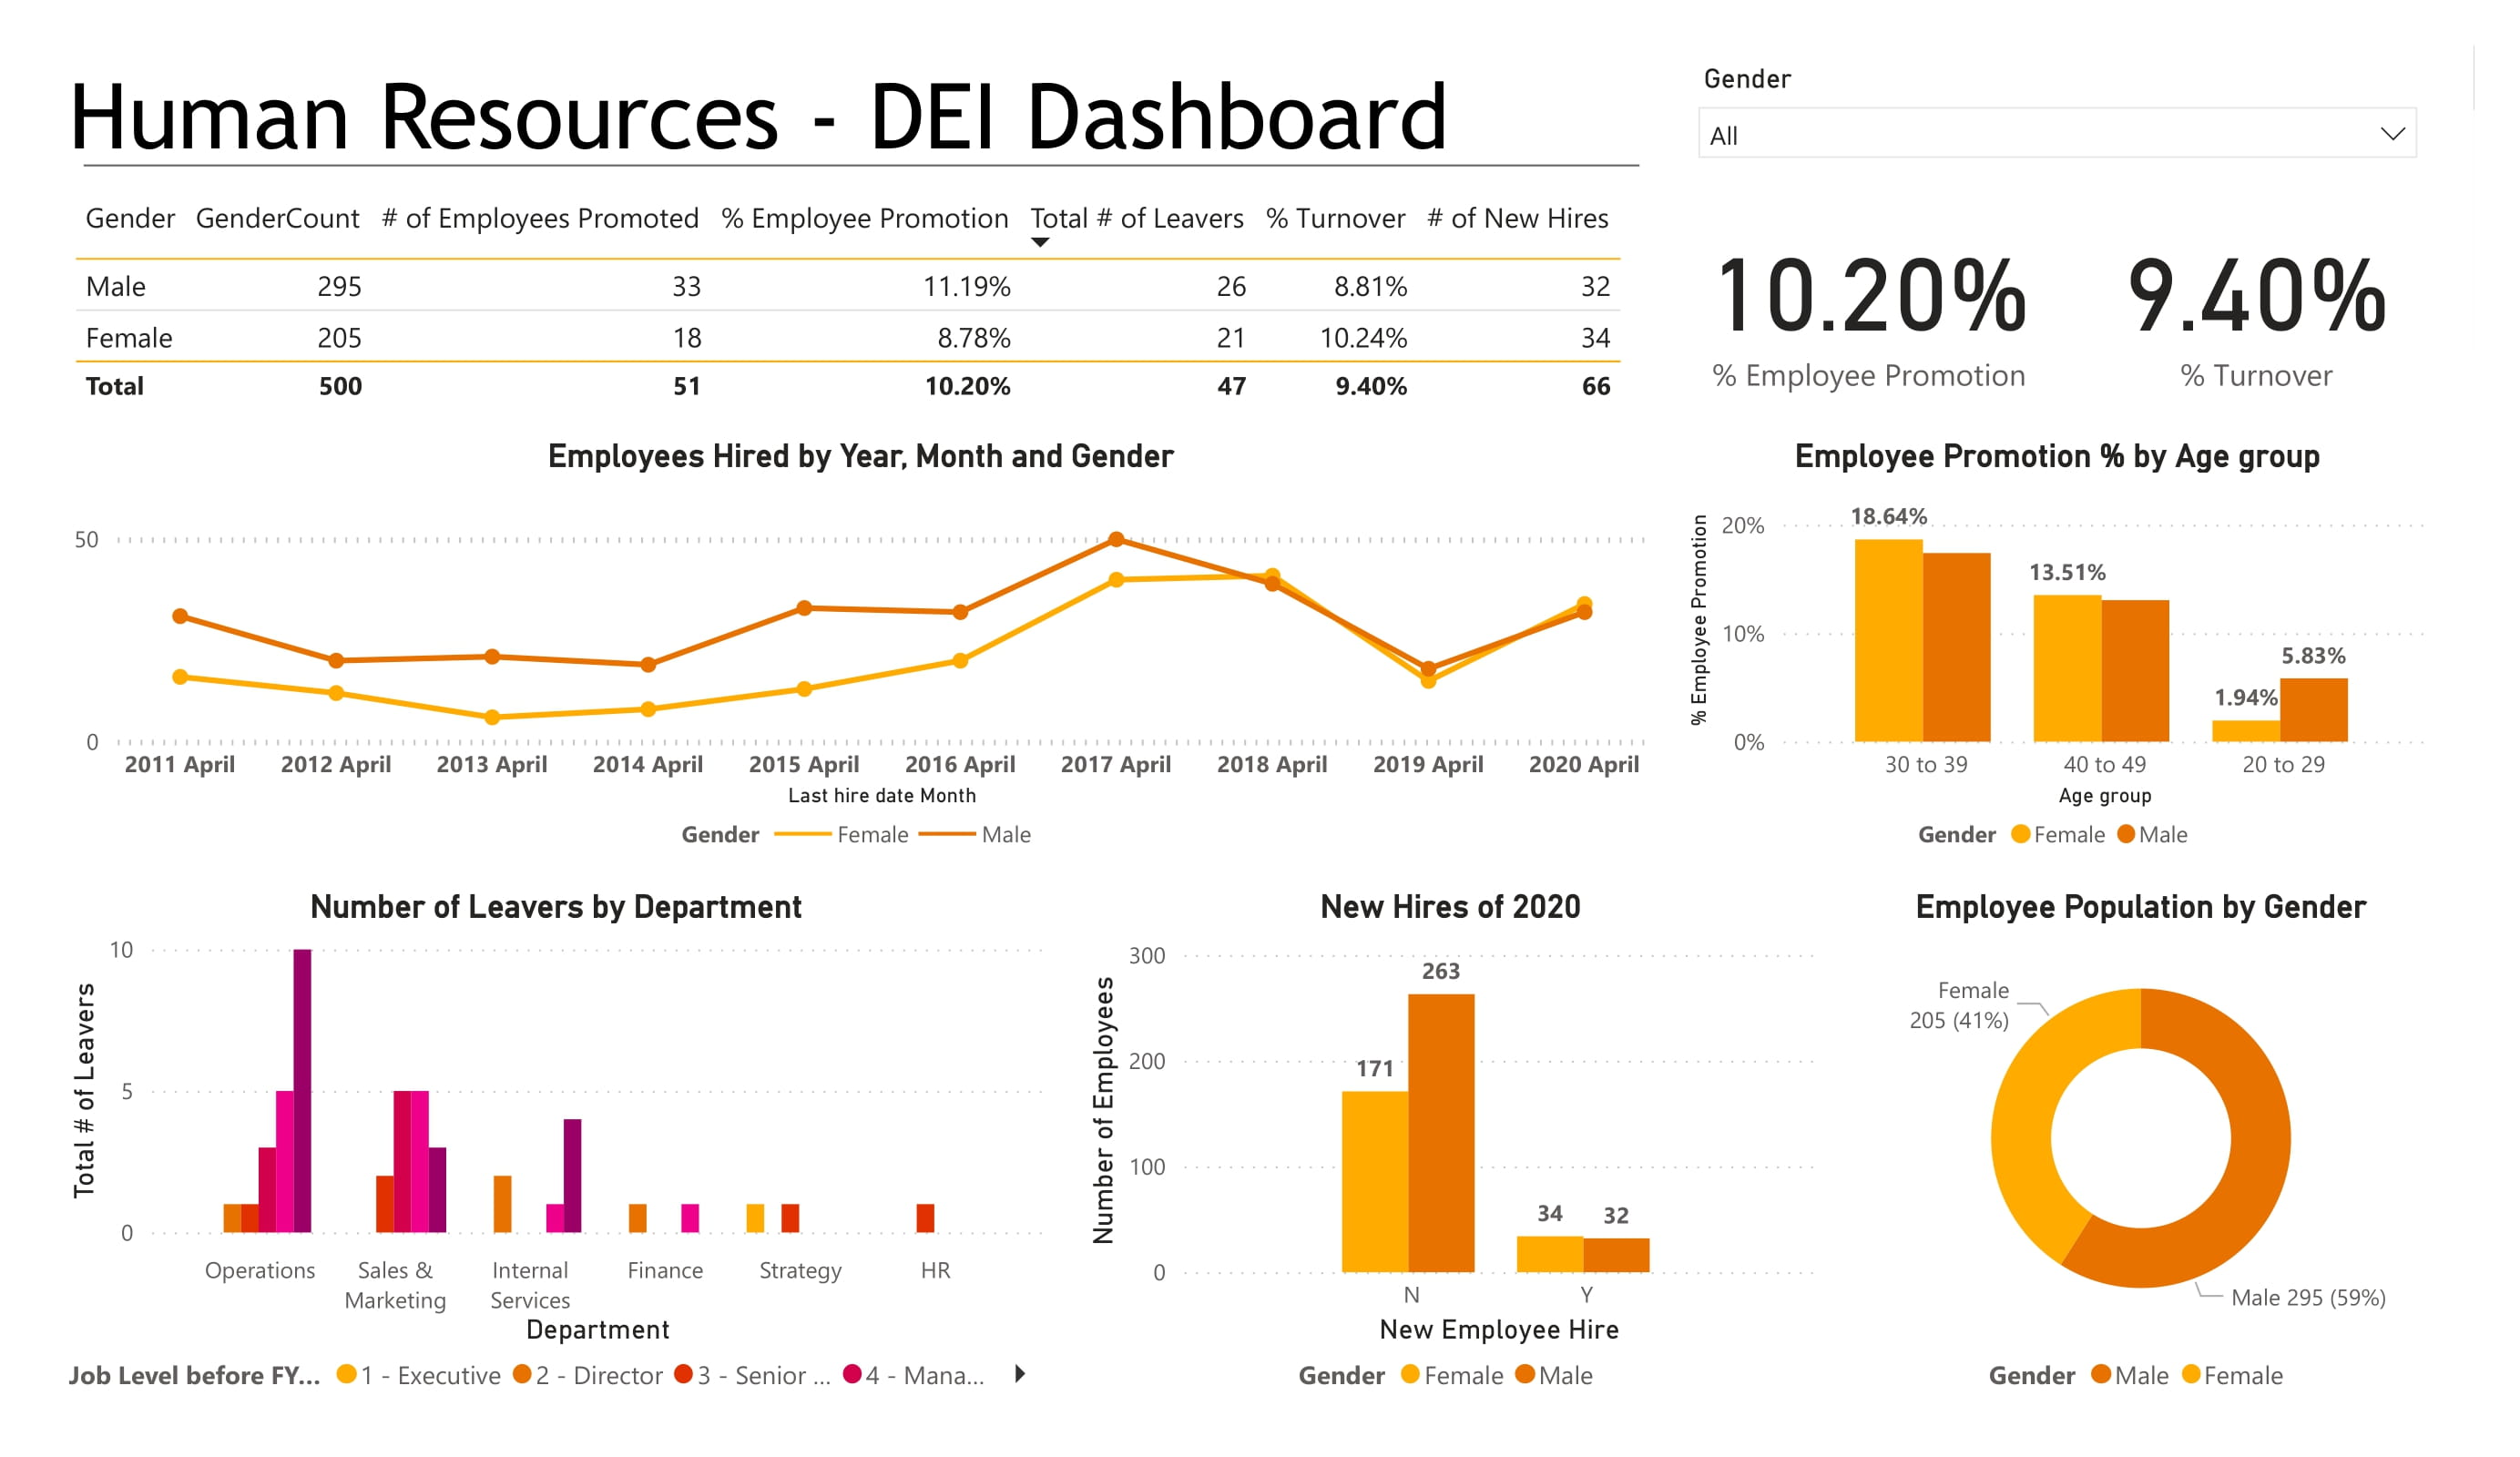The height and width of the screenshot is (1457, 2520).
Task: Click 4 - Manager legend dot
Action: (x=852, y=1374)
